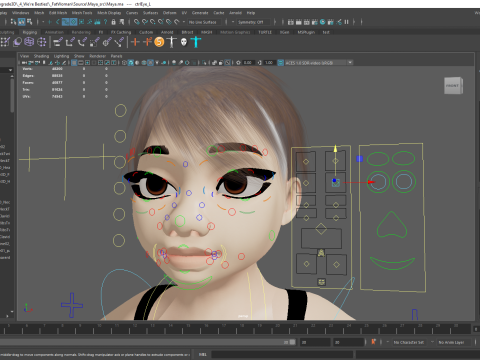Open the viewport Renderer menu
This screenshot has height=360, width=480.
click(97, 56)
